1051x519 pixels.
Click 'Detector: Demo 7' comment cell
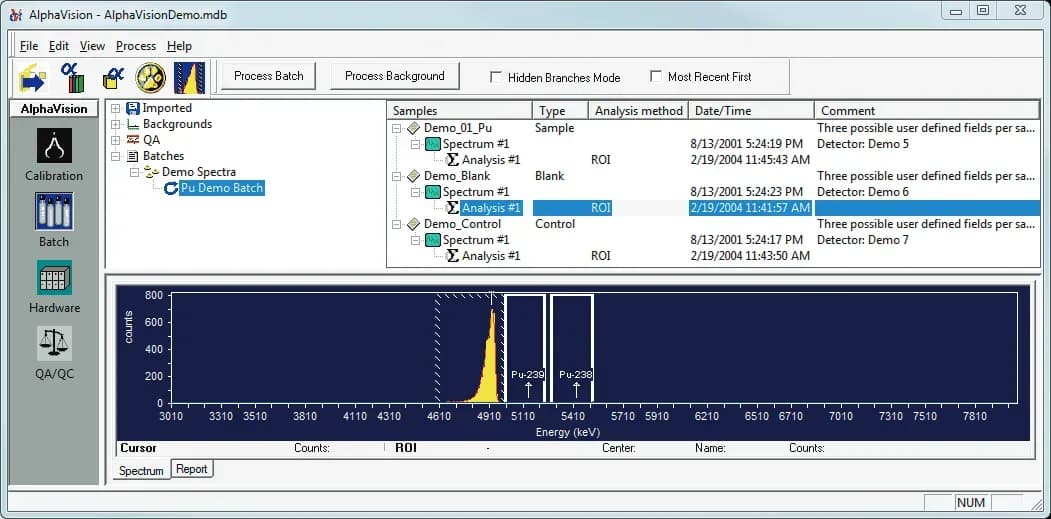coord(863,240)
